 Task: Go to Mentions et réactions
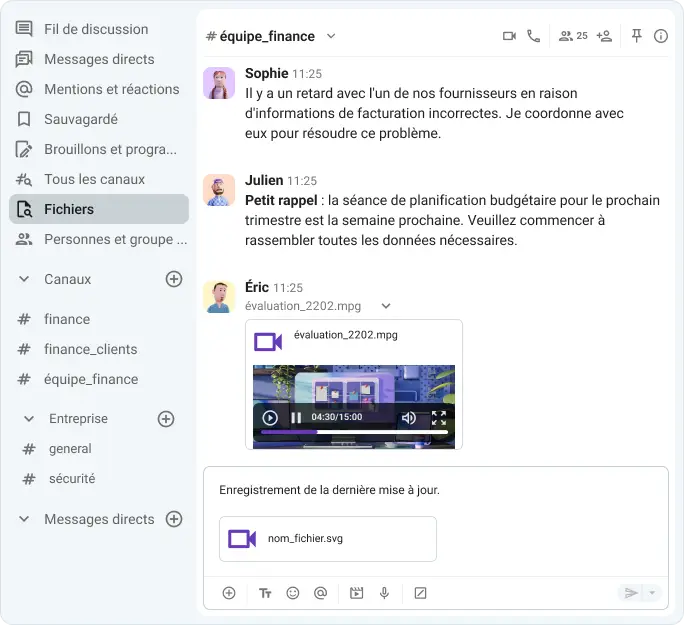coord(99,89)
